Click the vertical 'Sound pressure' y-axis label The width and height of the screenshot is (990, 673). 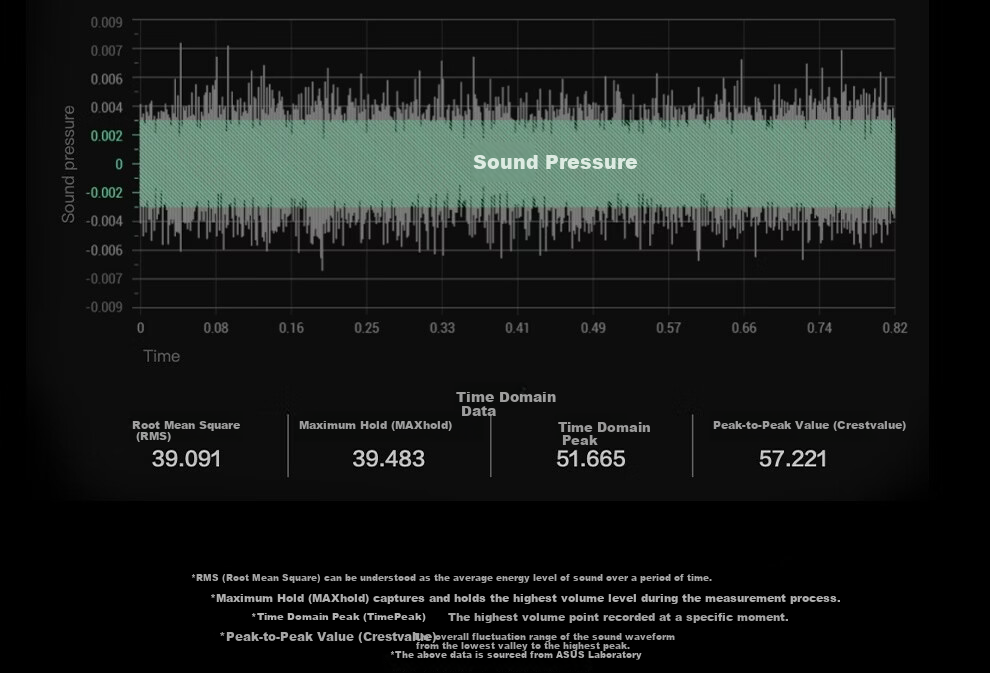[68, 164]
